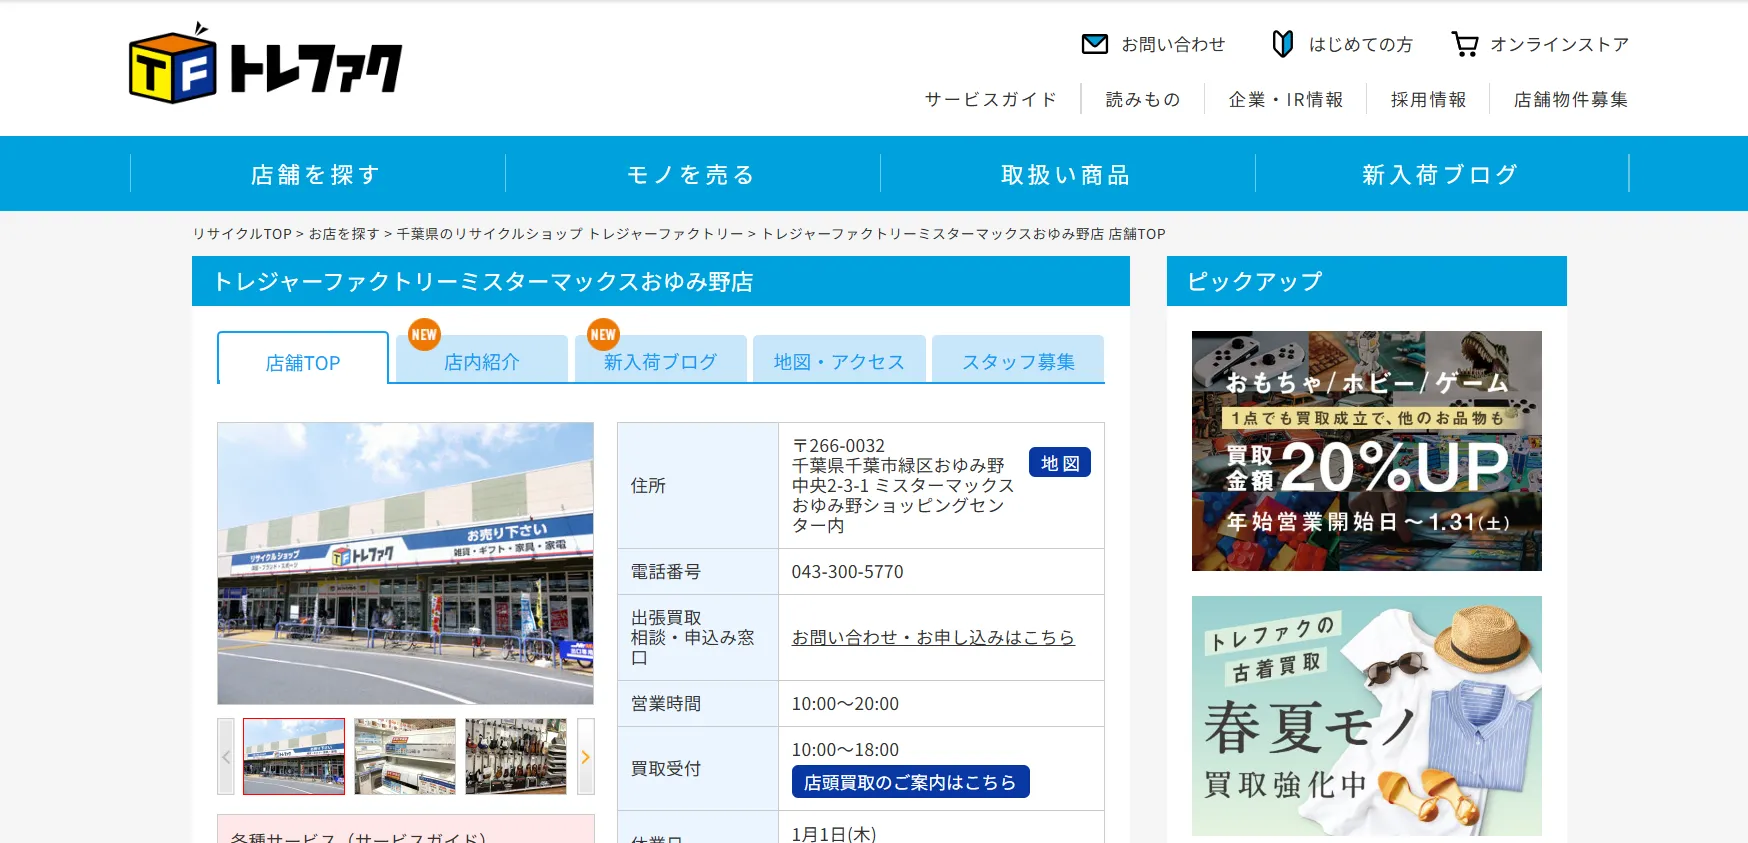Open モノを売る in main navigation

tap(691, 175)
